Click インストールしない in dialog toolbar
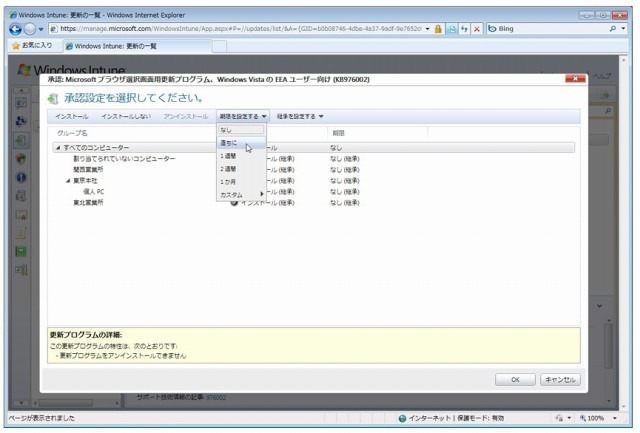 (126, 116)
